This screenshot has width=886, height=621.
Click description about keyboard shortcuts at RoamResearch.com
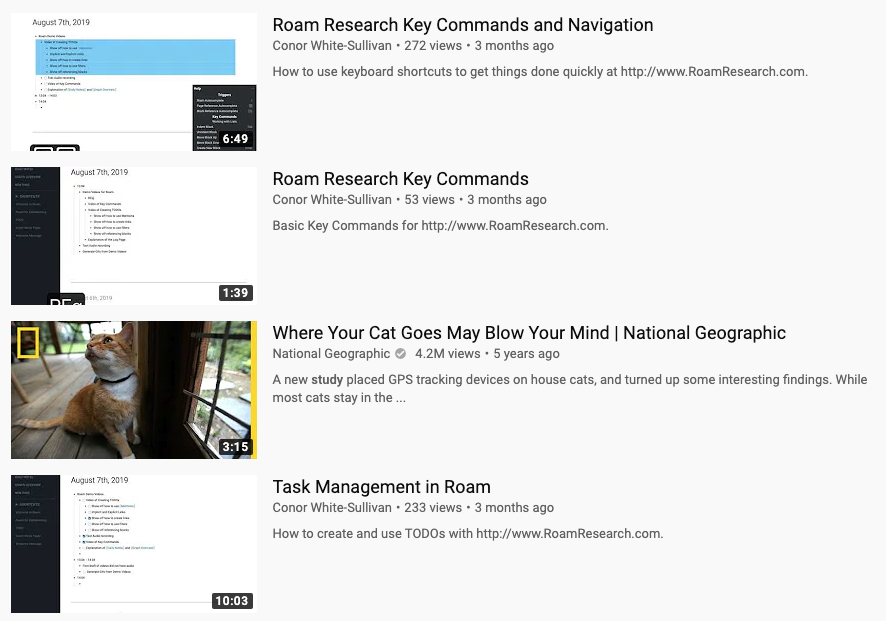tap(540, 72)
